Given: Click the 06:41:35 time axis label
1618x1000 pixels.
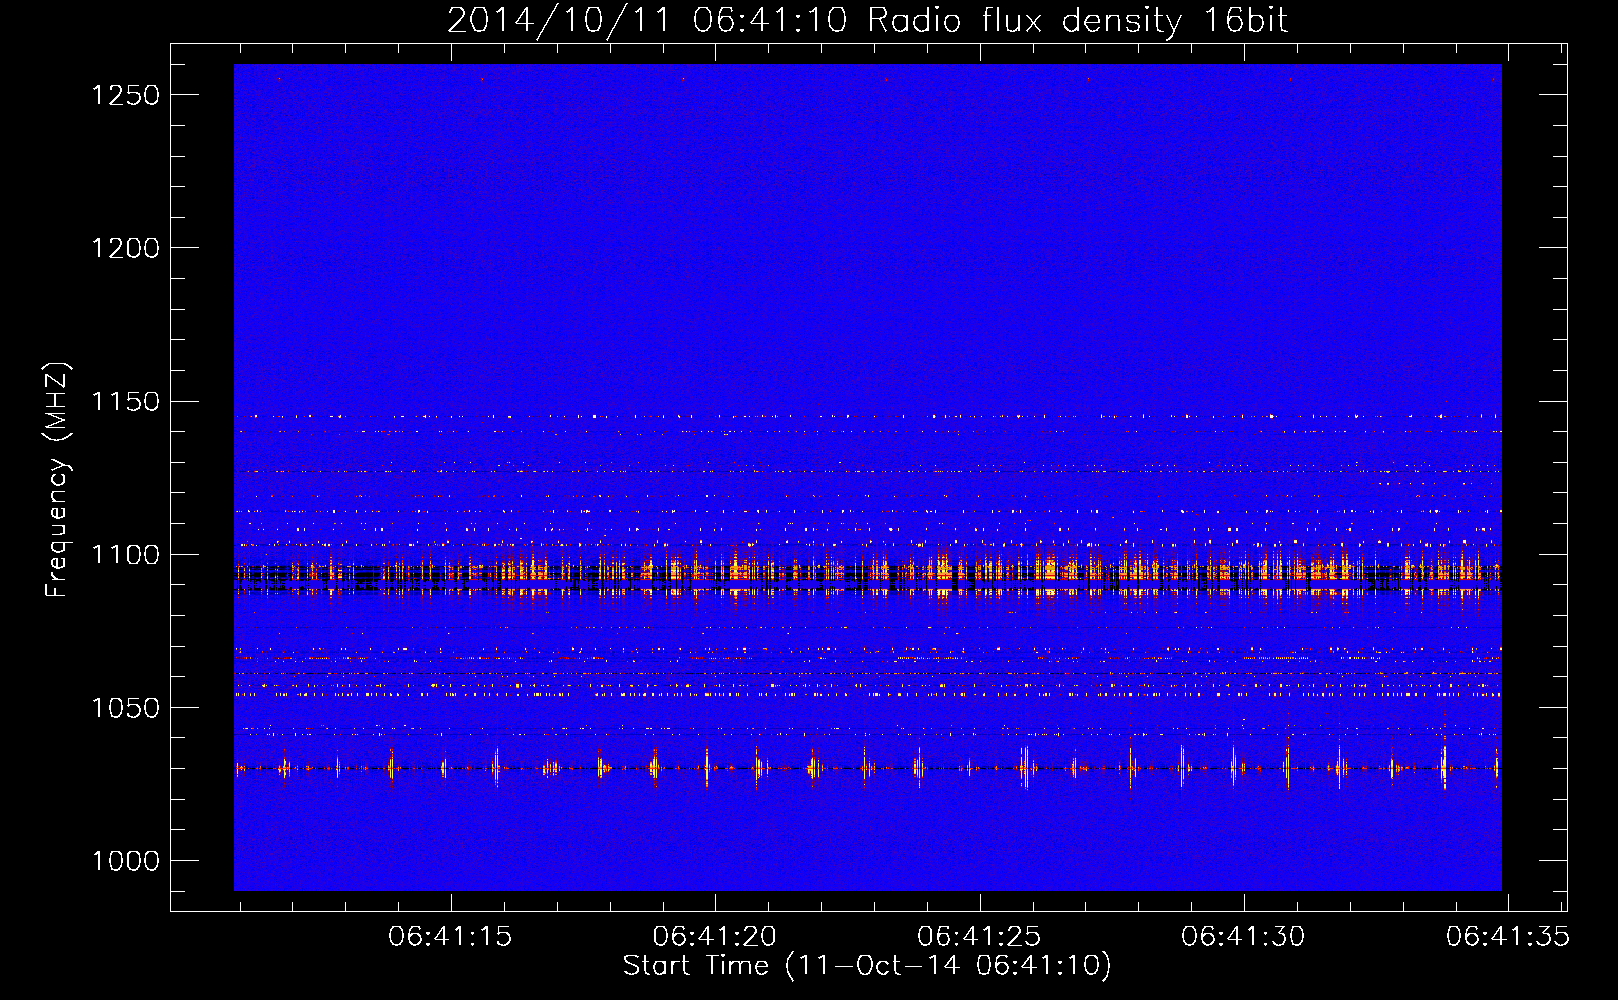Looking at the screenshot, I should click(x=1507, y=937).
